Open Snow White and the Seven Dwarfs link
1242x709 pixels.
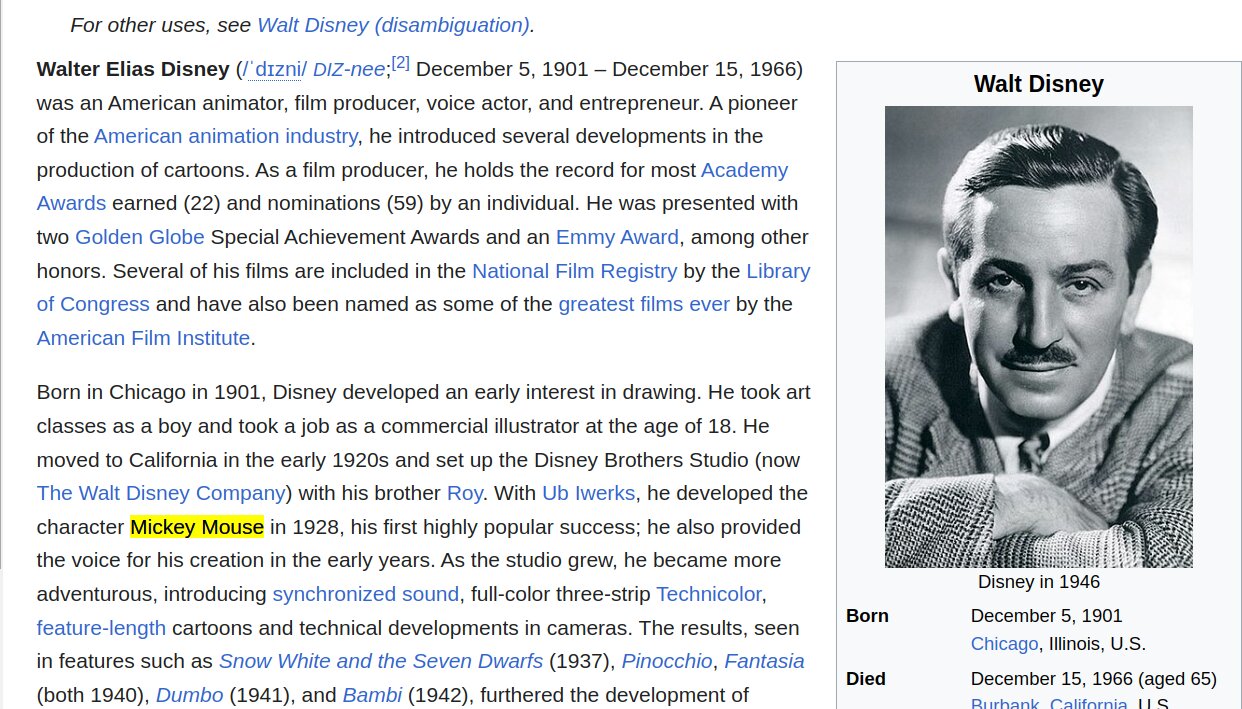pos(380,661)
